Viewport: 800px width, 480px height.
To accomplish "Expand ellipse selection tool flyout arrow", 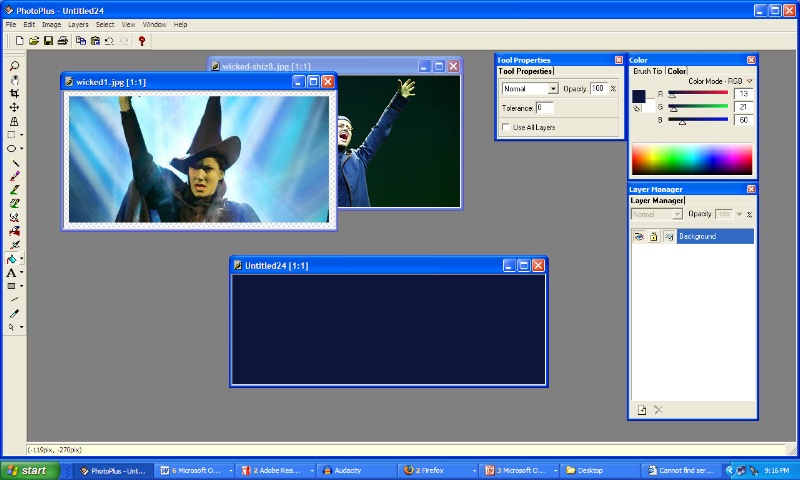I will (21, 148).
